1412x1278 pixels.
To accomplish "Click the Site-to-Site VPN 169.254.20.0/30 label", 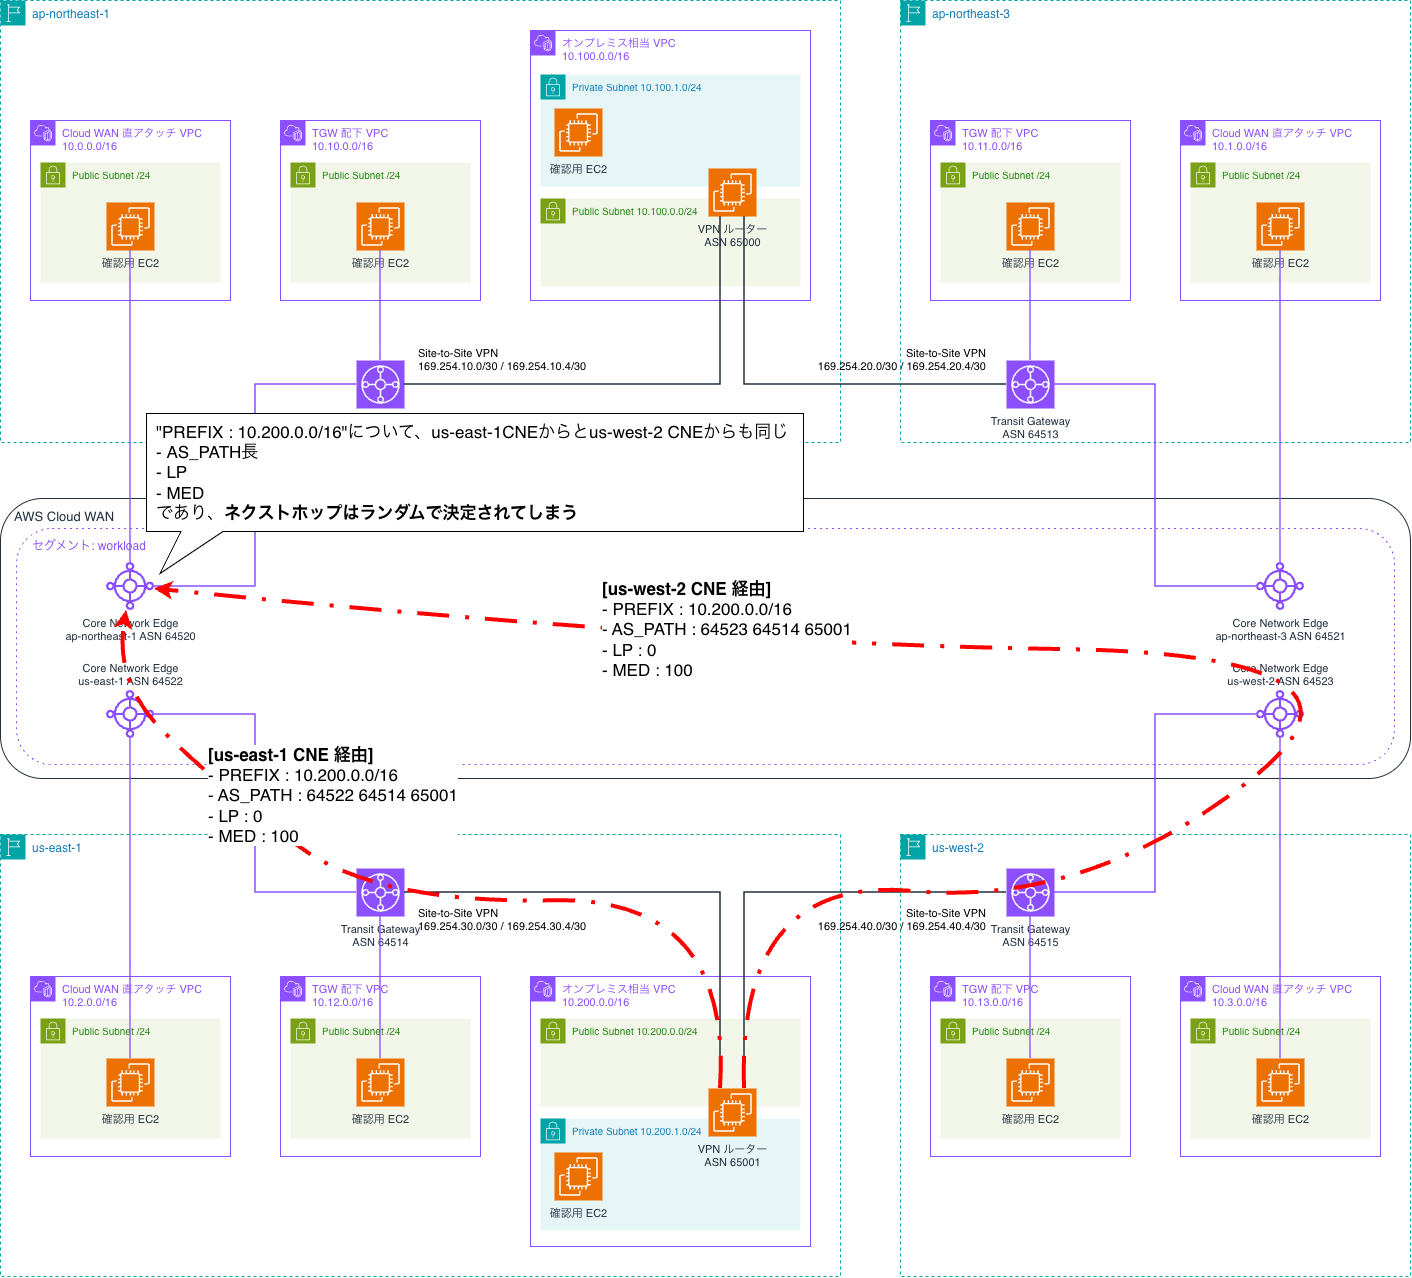I will click(902, 360).
